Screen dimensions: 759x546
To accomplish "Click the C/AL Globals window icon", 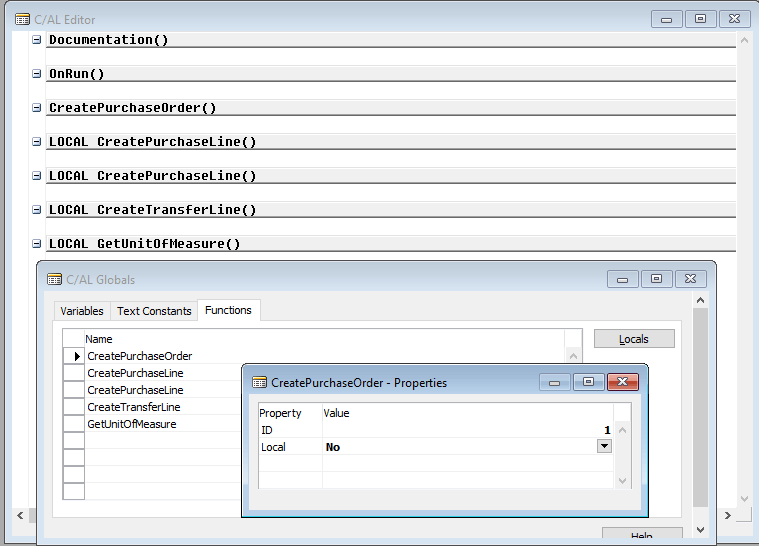I will (x=54, y=280).
